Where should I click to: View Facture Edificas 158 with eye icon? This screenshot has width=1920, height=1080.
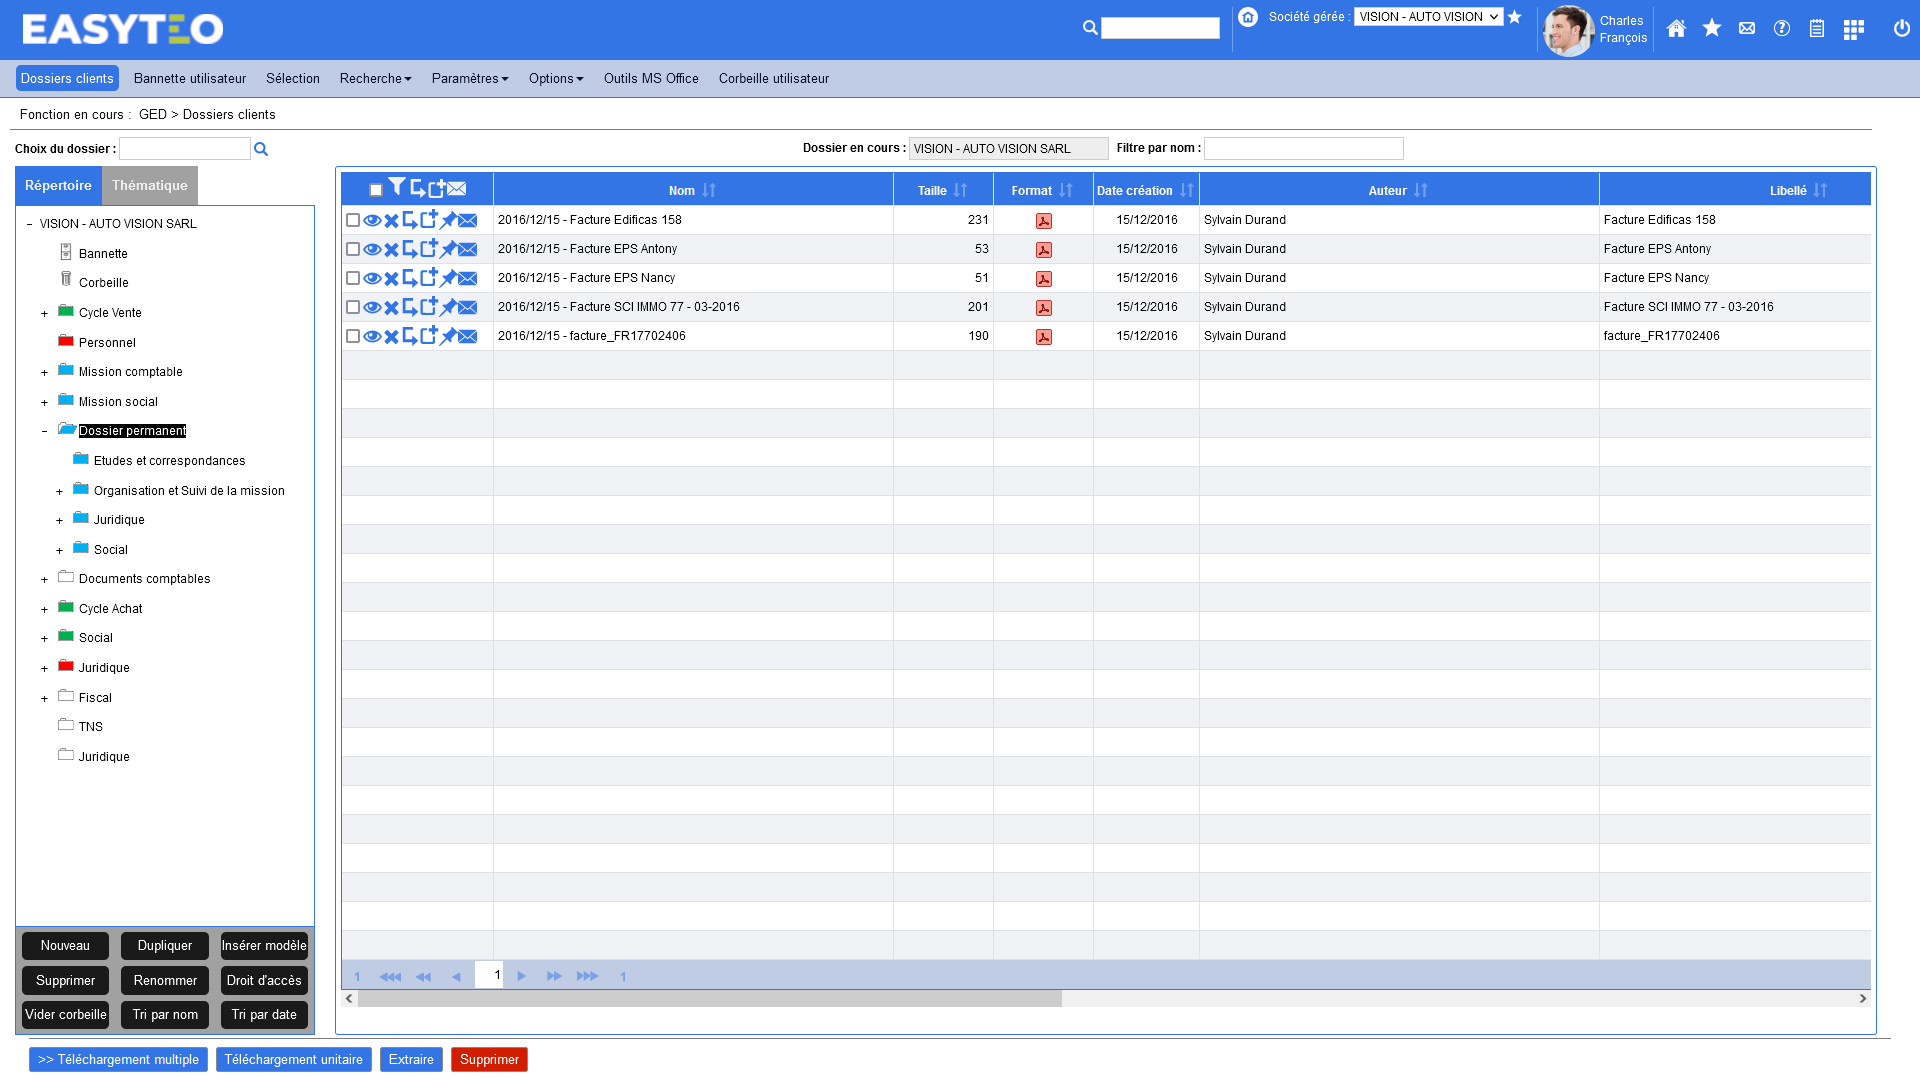coord(372,221)
